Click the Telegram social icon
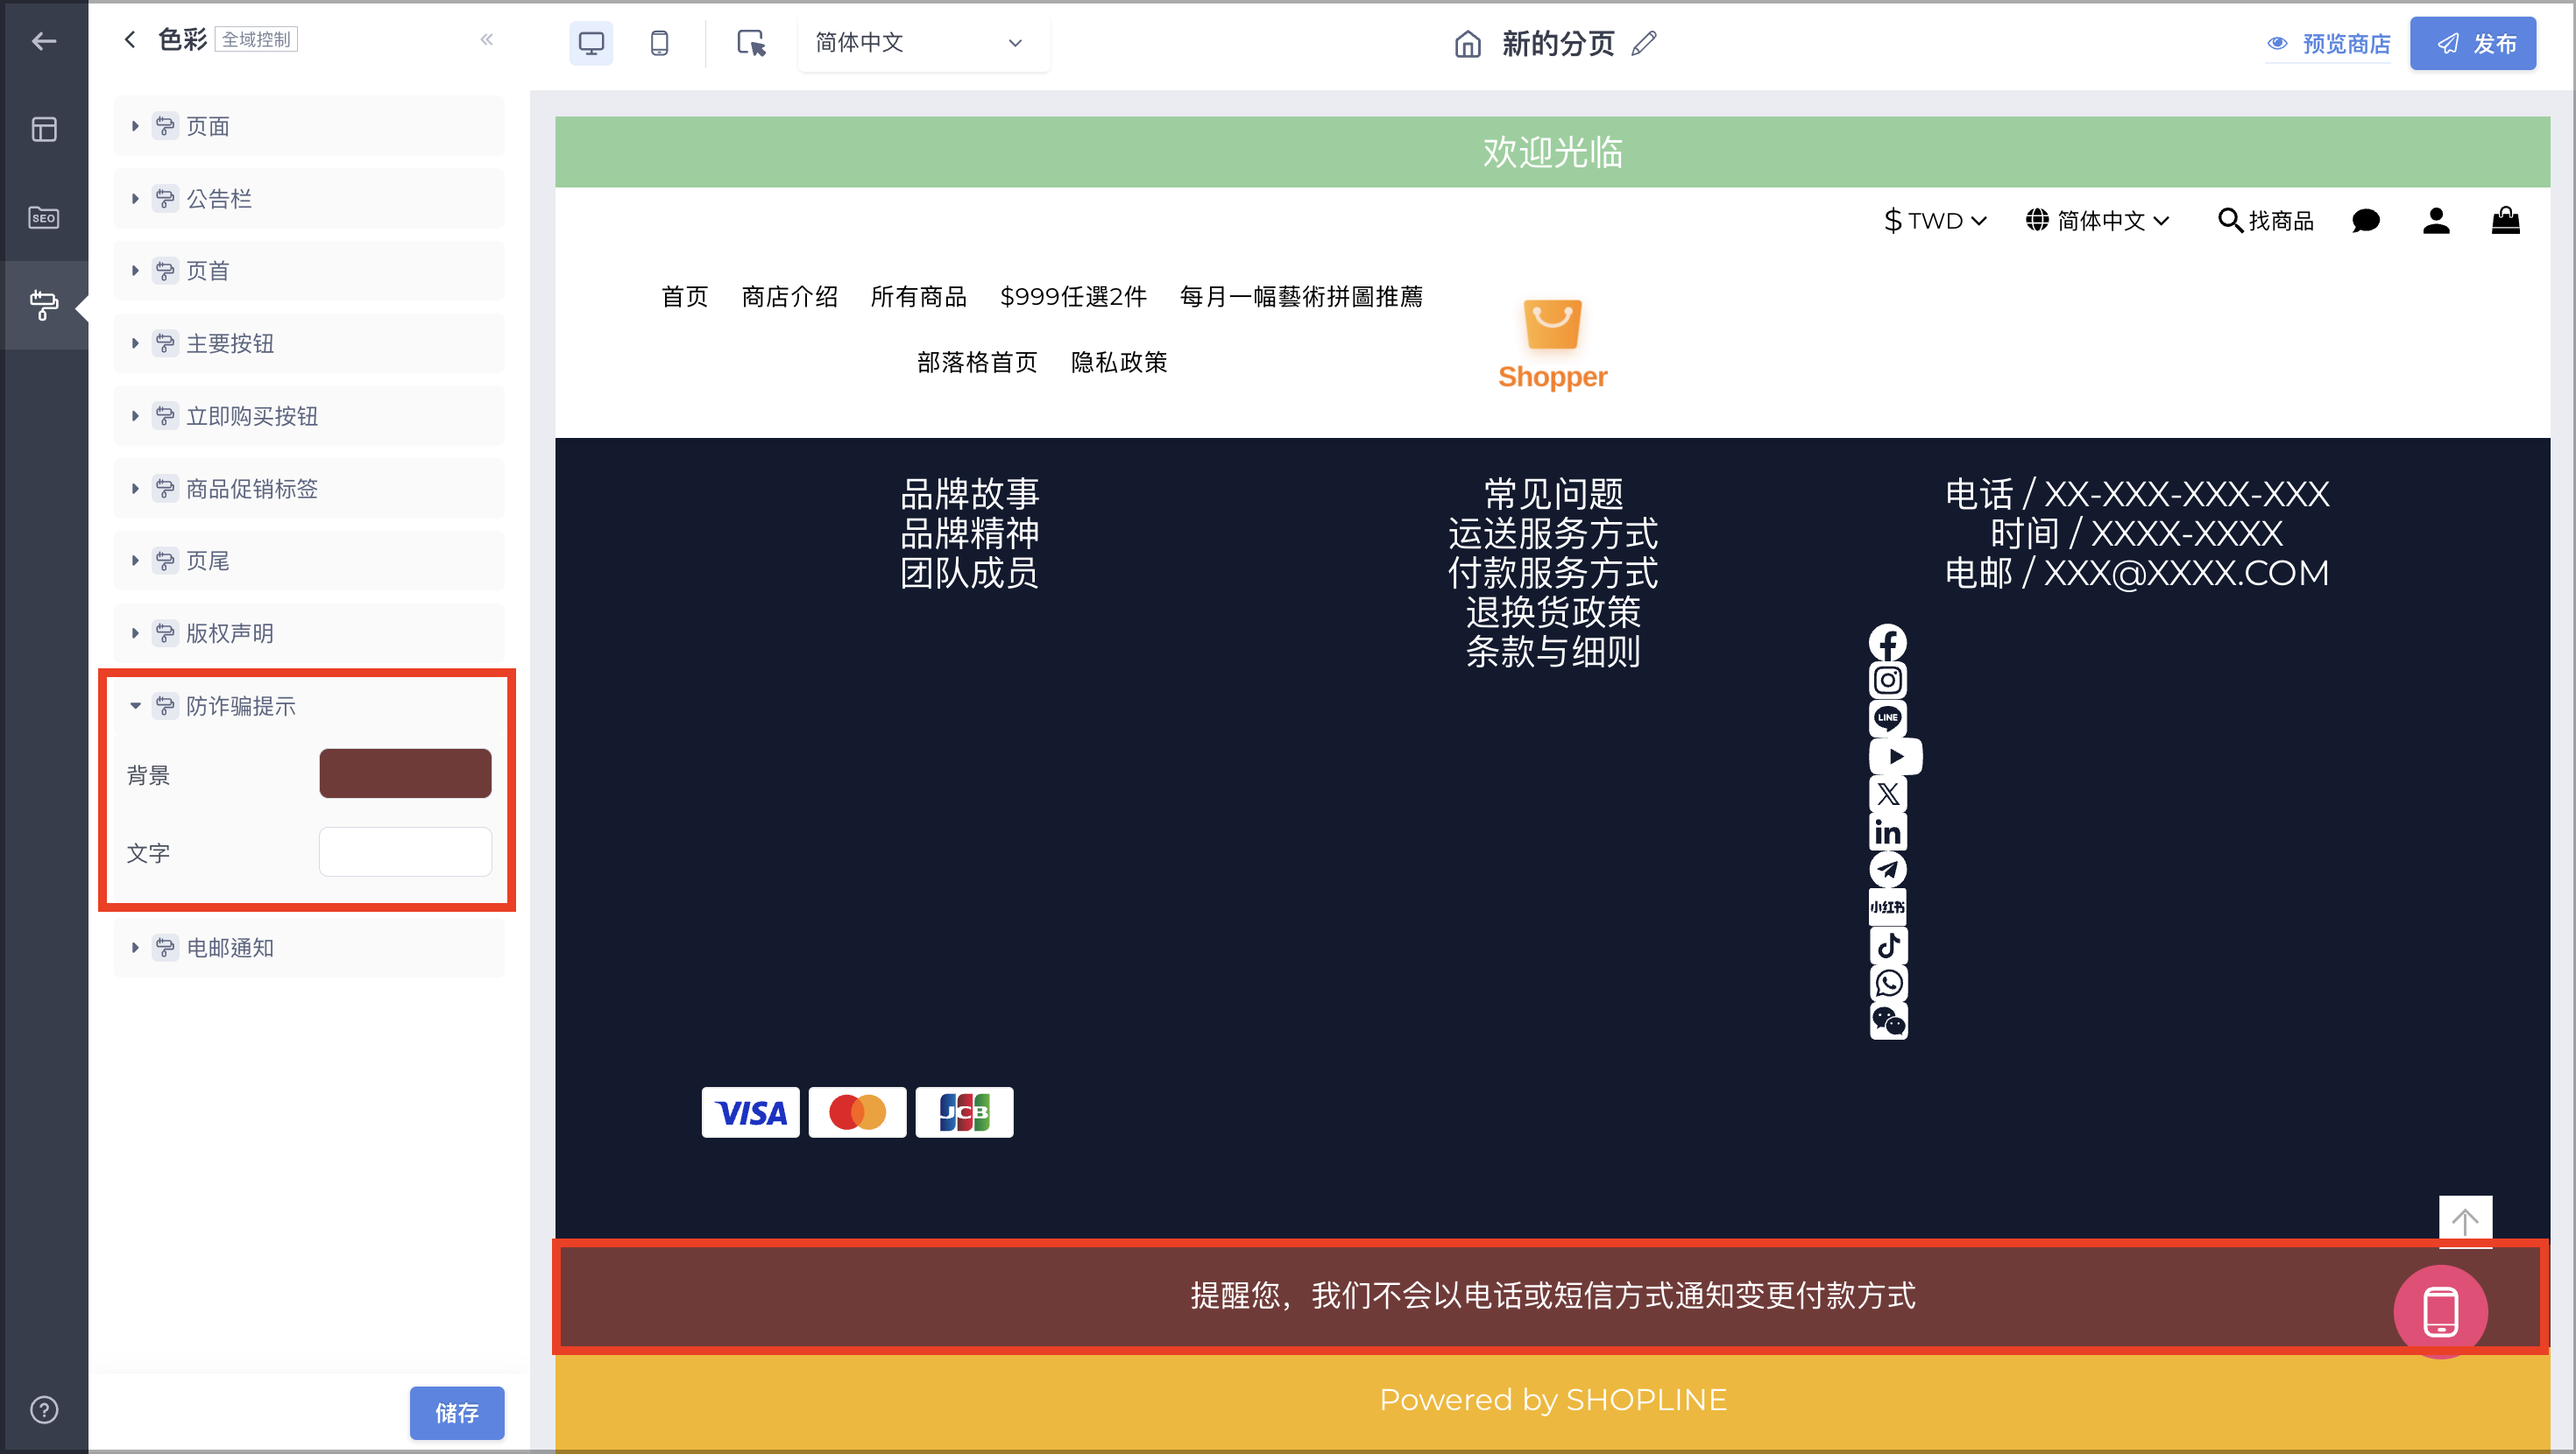Viewport: 2576px width, 1454px height. click(1888, 870)
